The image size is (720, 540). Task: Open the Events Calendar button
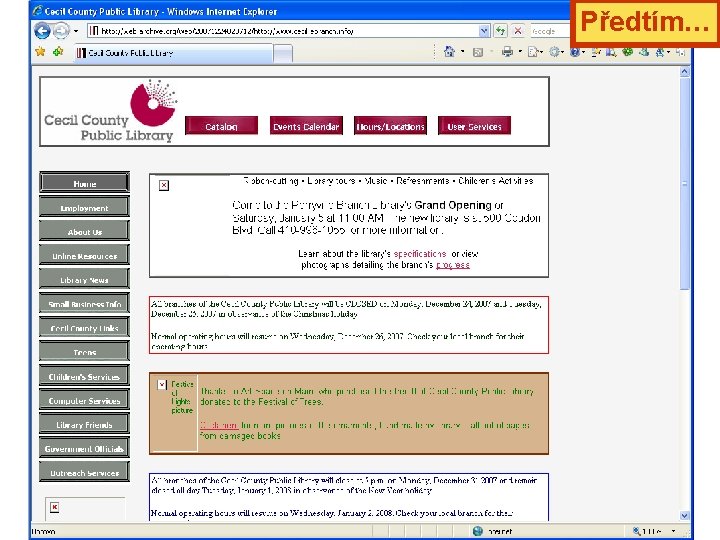click(306, 126)
